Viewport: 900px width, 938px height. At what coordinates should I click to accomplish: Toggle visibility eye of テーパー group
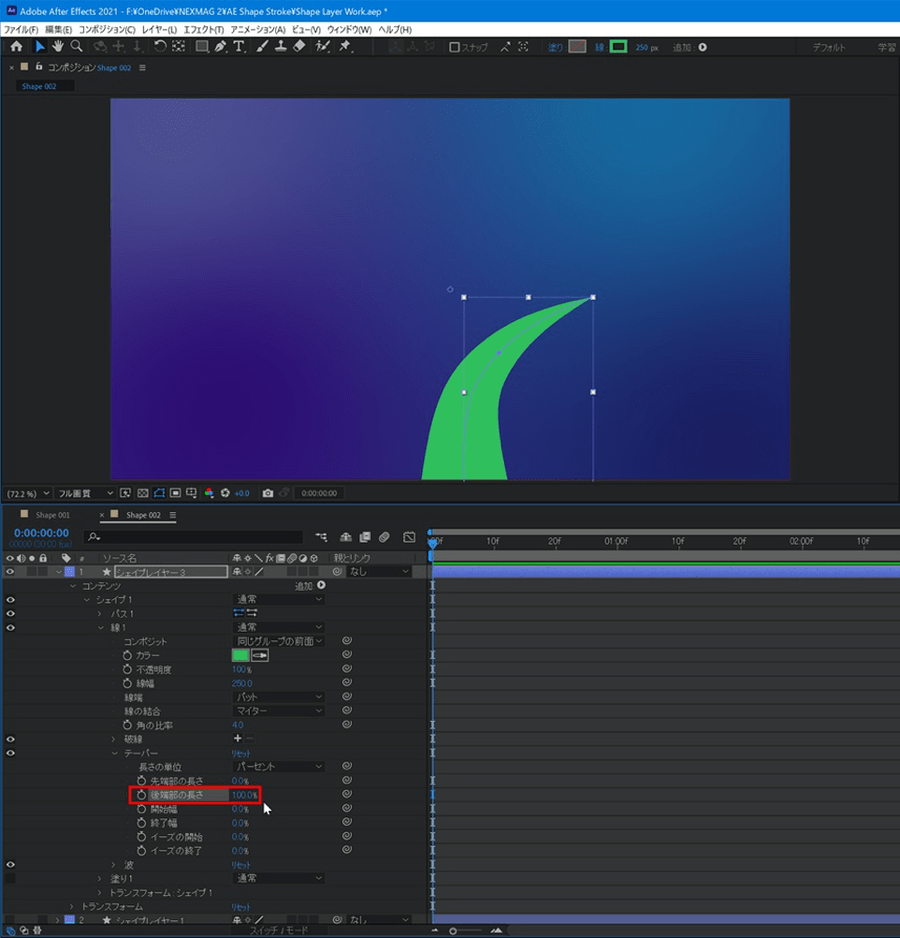coord(11,753)
